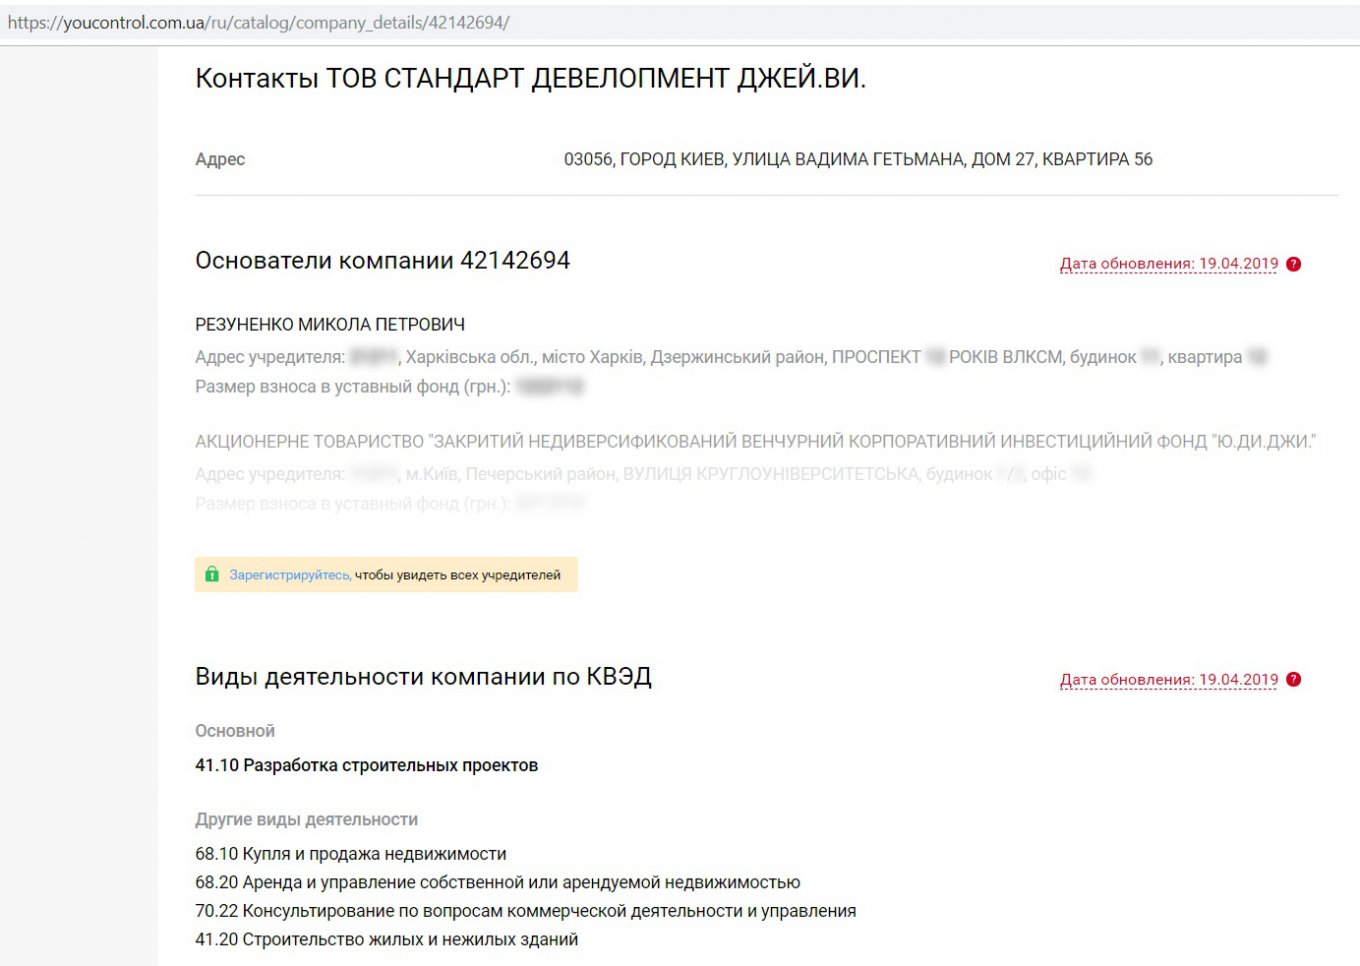This screenshot has height=966, width=1360.
Task: Click 'Дата обновления' link in founders section
Action: coord(1168,264)
